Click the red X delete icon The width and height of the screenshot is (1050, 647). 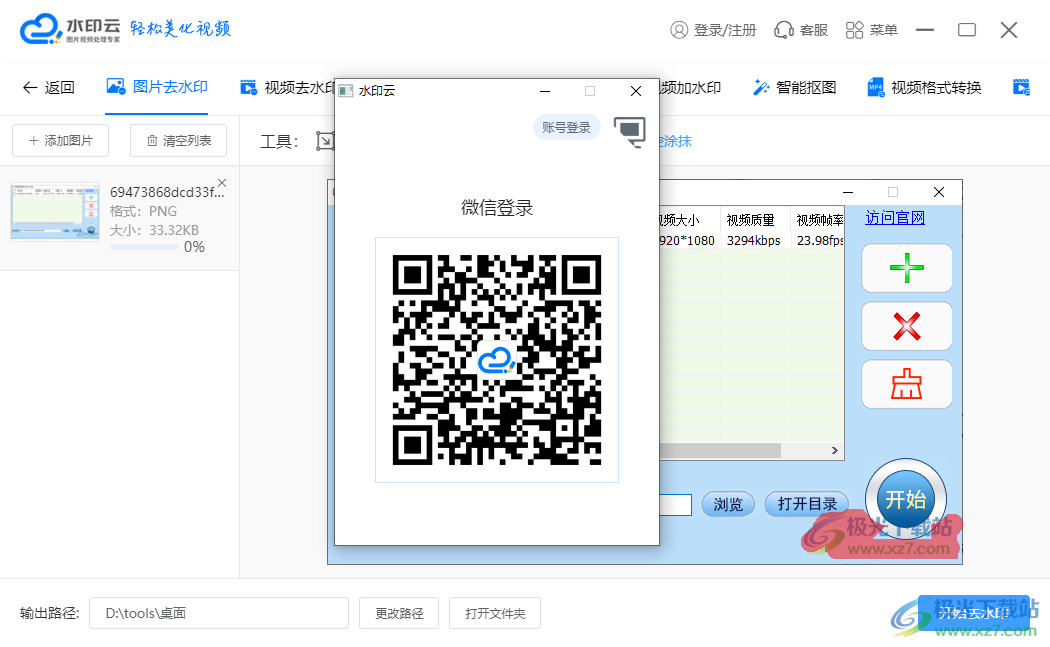[x=907, y=326]
